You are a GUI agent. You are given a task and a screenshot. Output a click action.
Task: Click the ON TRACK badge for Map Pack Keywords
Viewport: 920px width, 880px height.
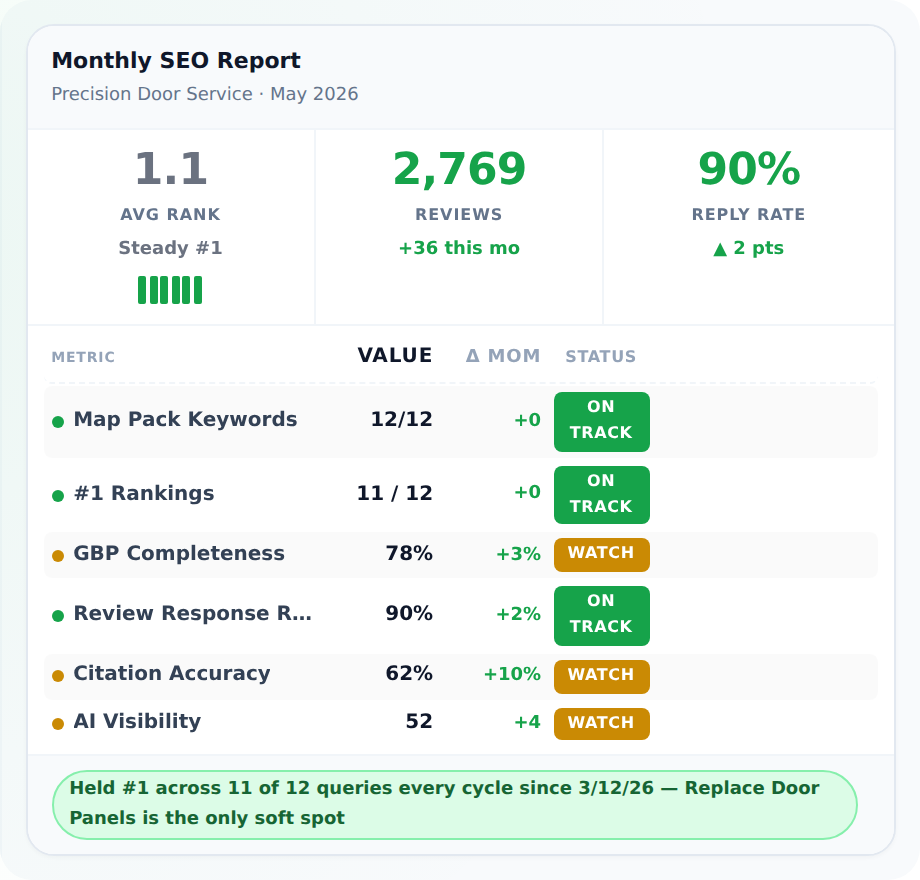(x=602, y=422)
